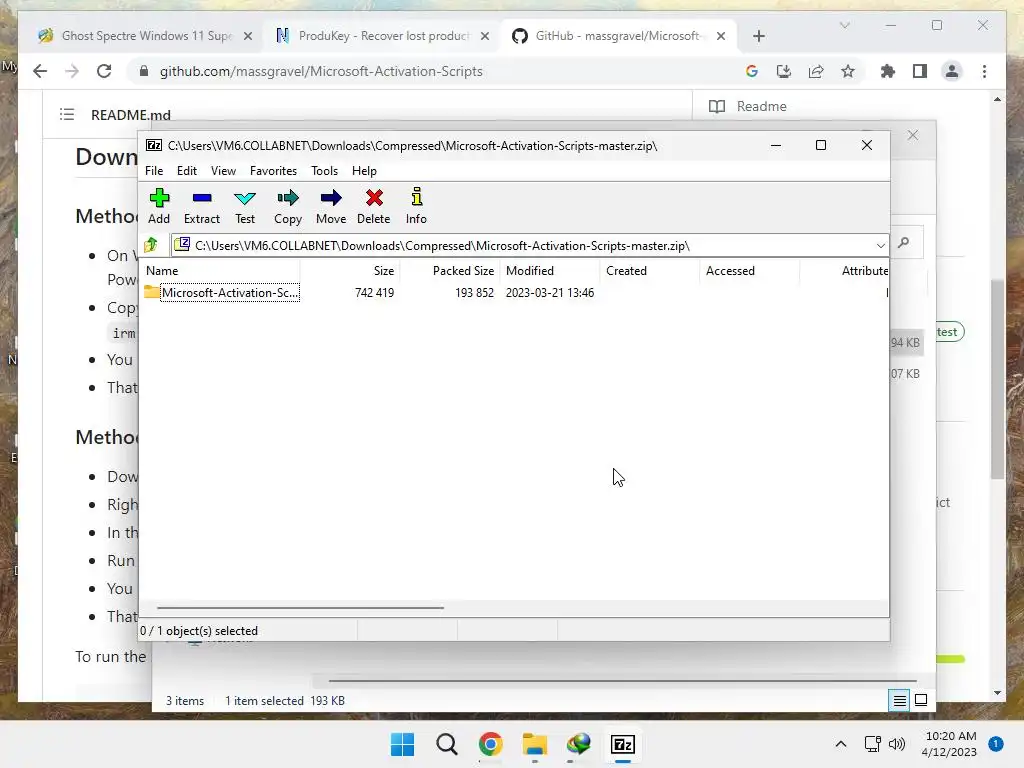
Task: Open File Explorer from the taskbar
Action: click(535, 744)
